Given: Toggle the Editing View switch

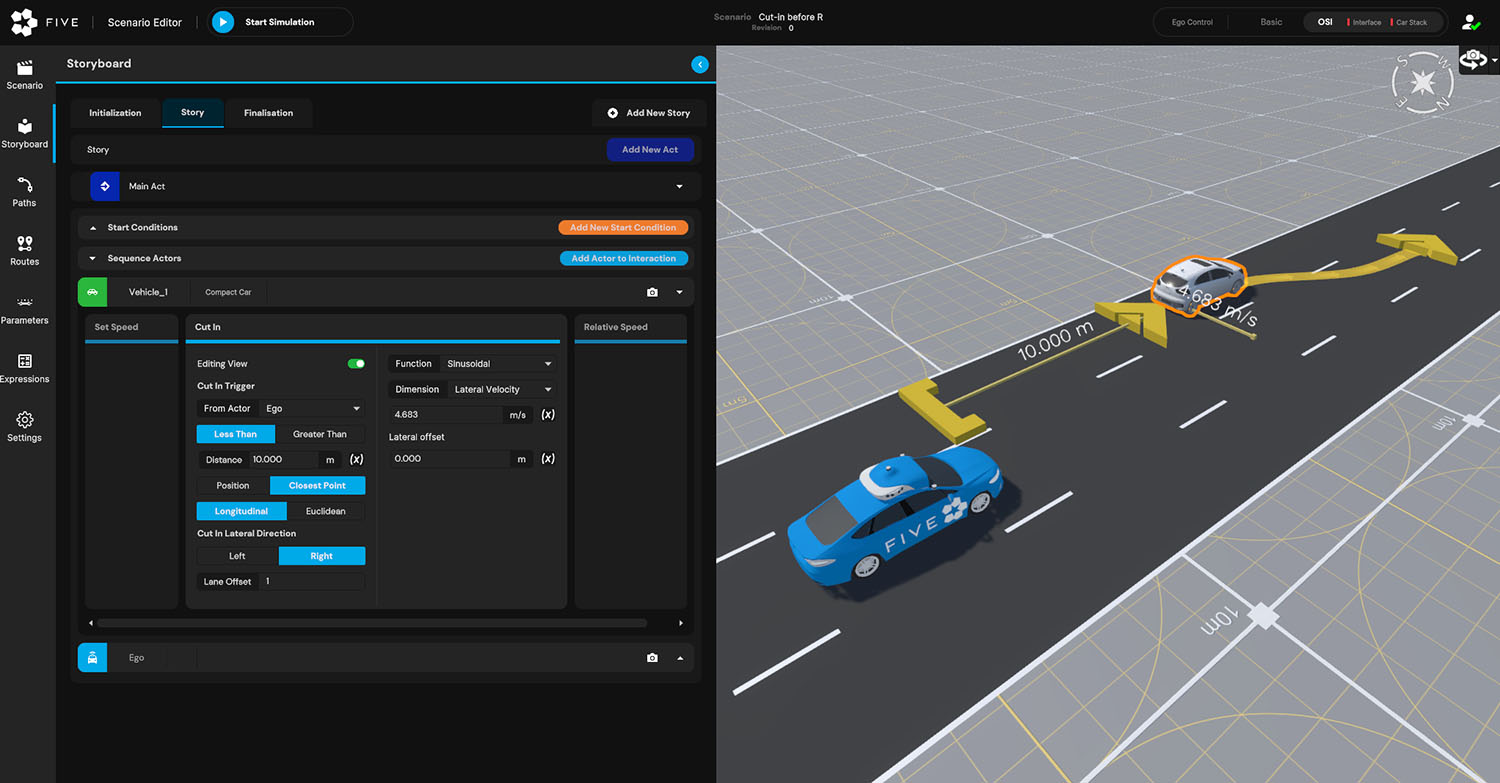Looking at the screenshot, I should point(356,364).
